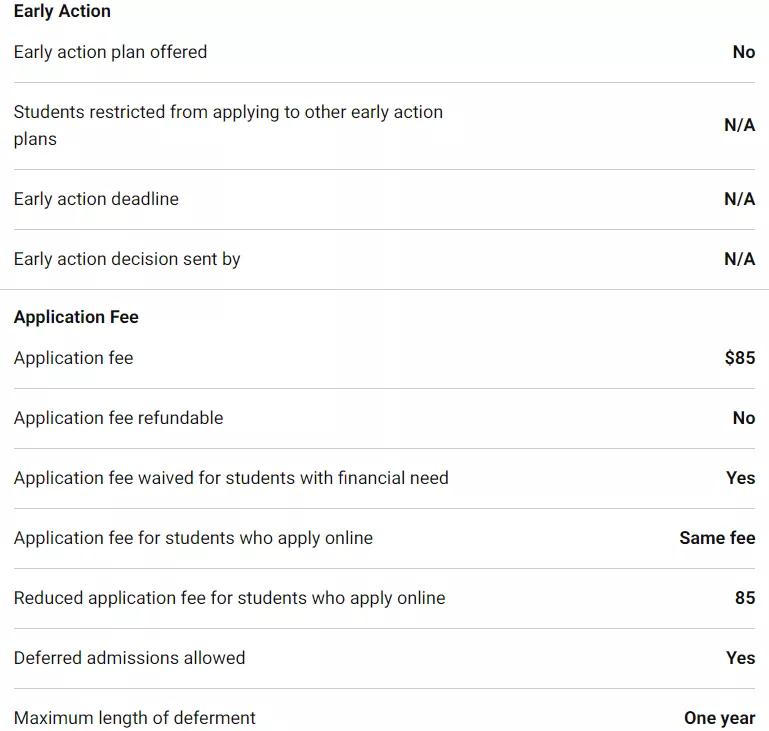Image resolution: width=769 pixels, height=731 pixels.
Task: Select the 'Application fee refundable' label
Action: point(118,418)
